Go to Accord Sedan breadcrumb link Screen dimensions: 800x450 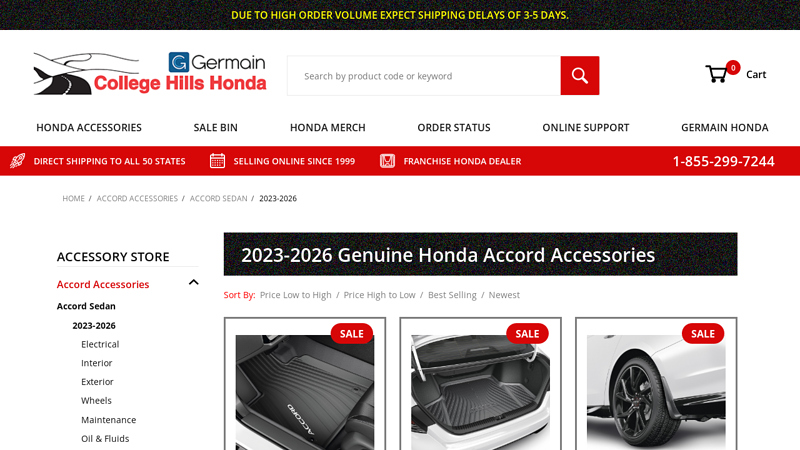point(218,198)
